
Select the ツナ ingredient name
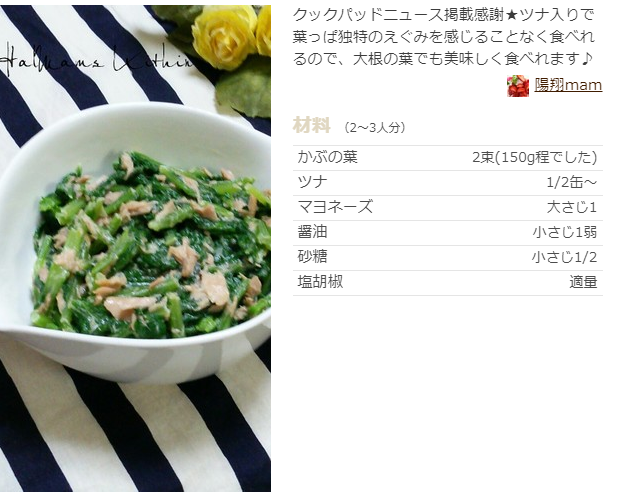(312, 183)
